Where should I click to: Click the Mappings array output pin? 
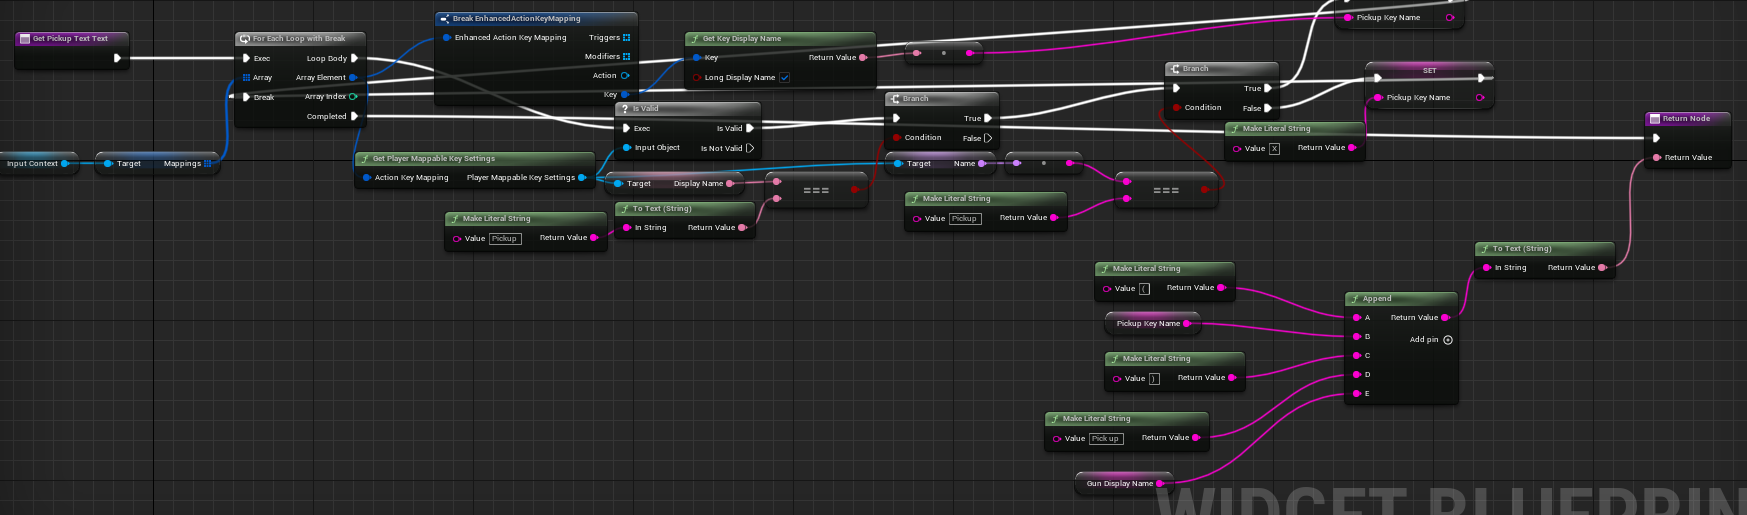[207, 163]
